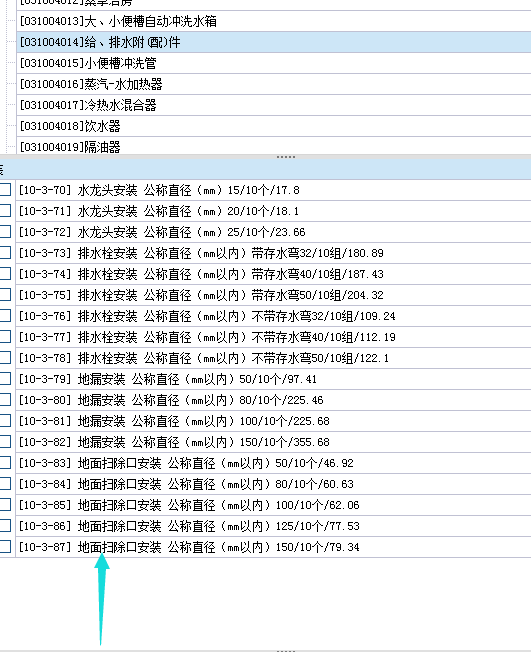Select row 水龙头安装 20/10个/18.1
531x652 pixels.
click(x=273, y=211)
